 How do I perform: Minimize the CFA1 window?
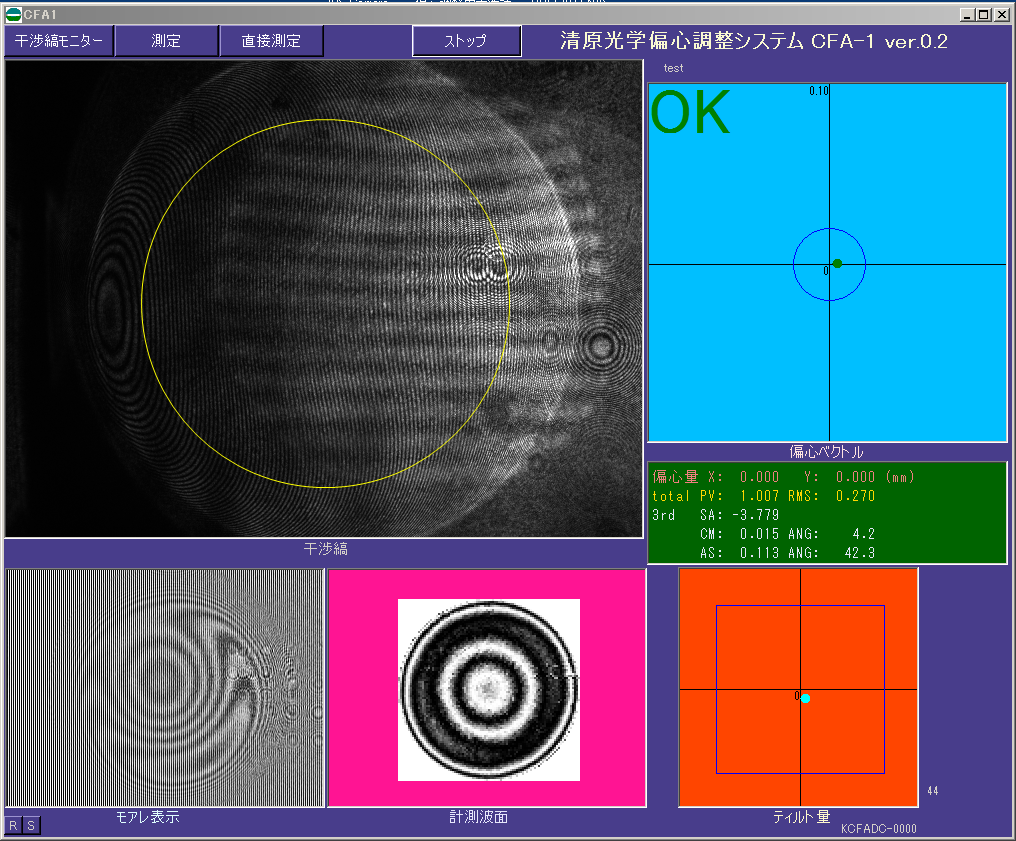pyautogui.click(x=967, y=15)
